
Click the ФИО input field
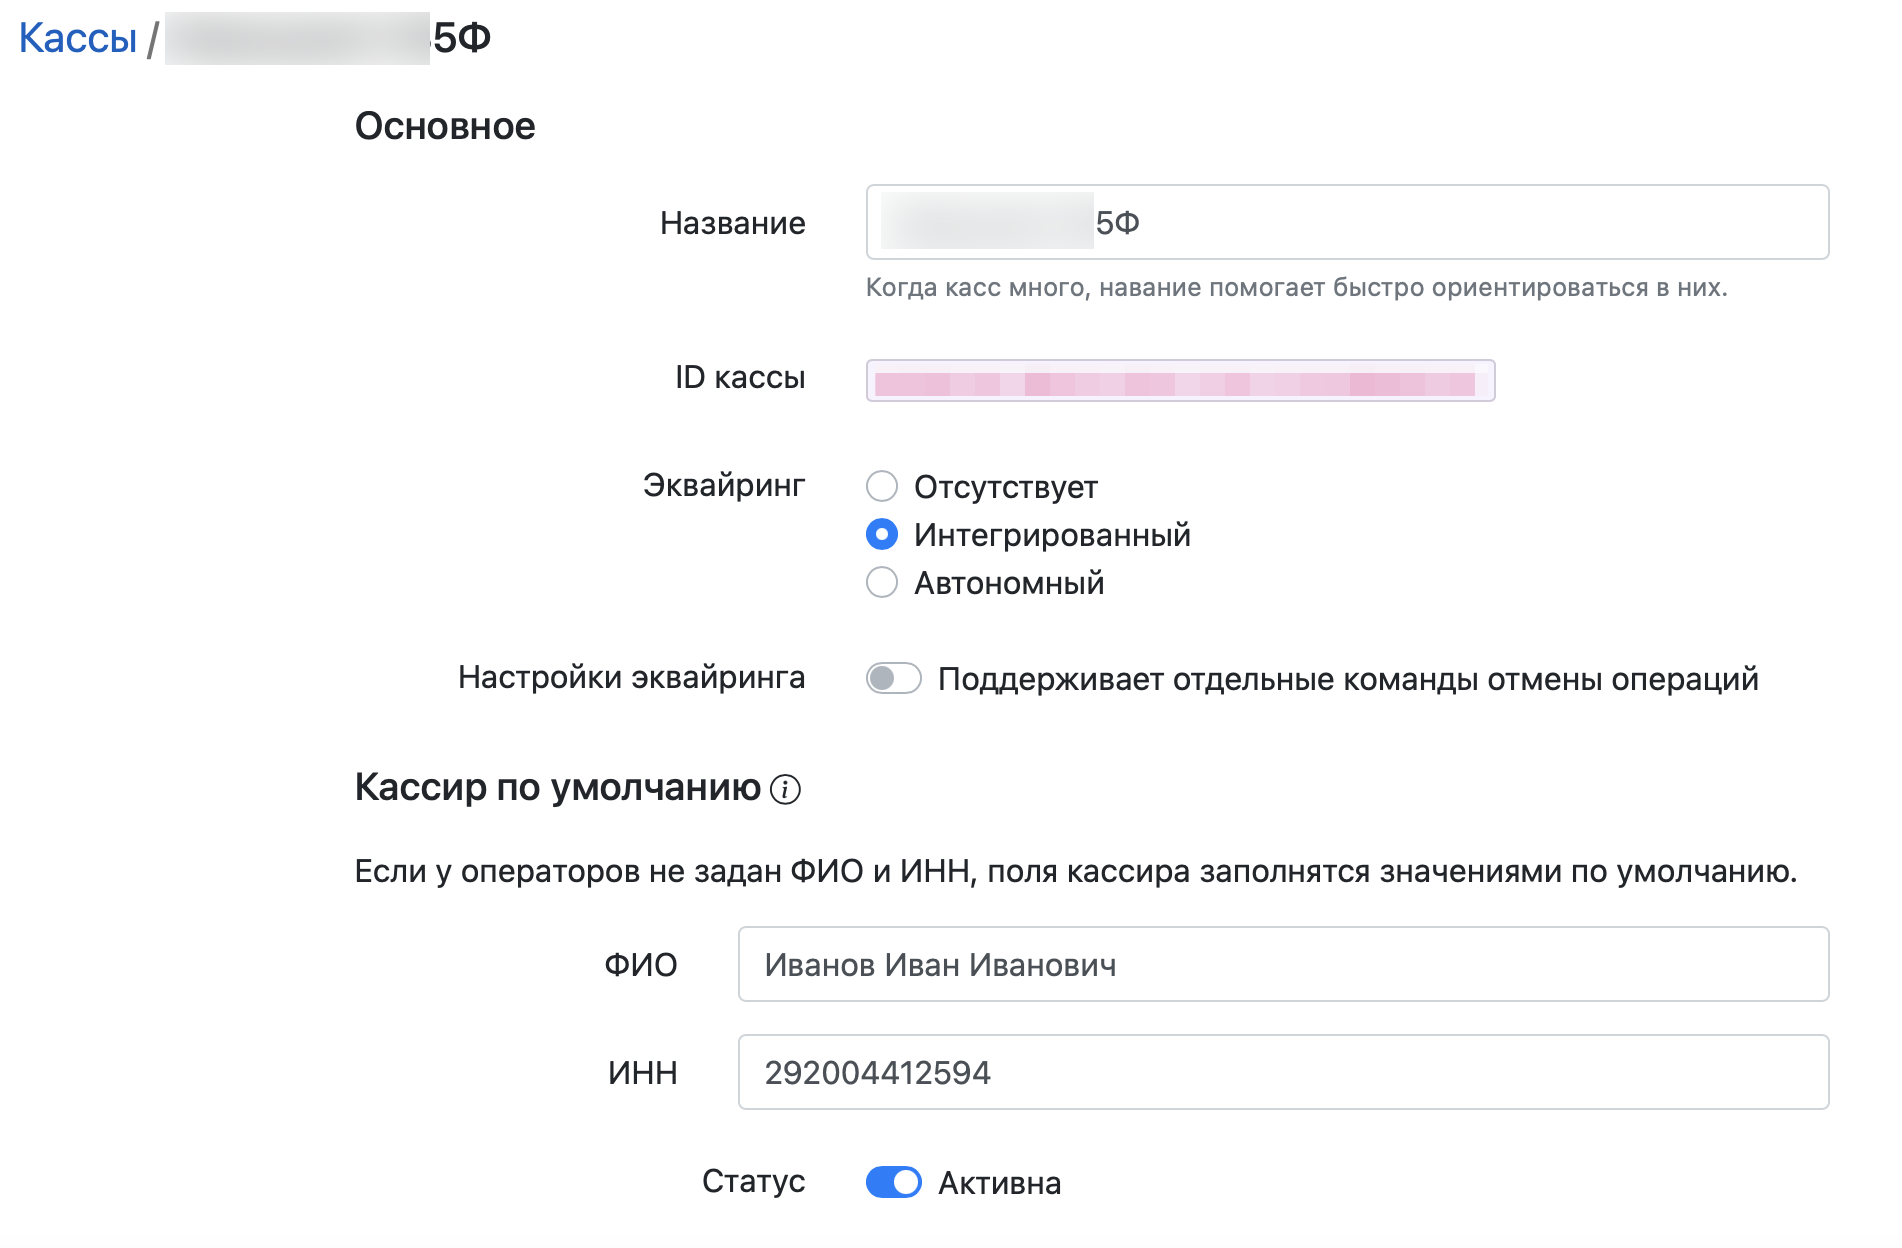click(x=1283, y=964)
